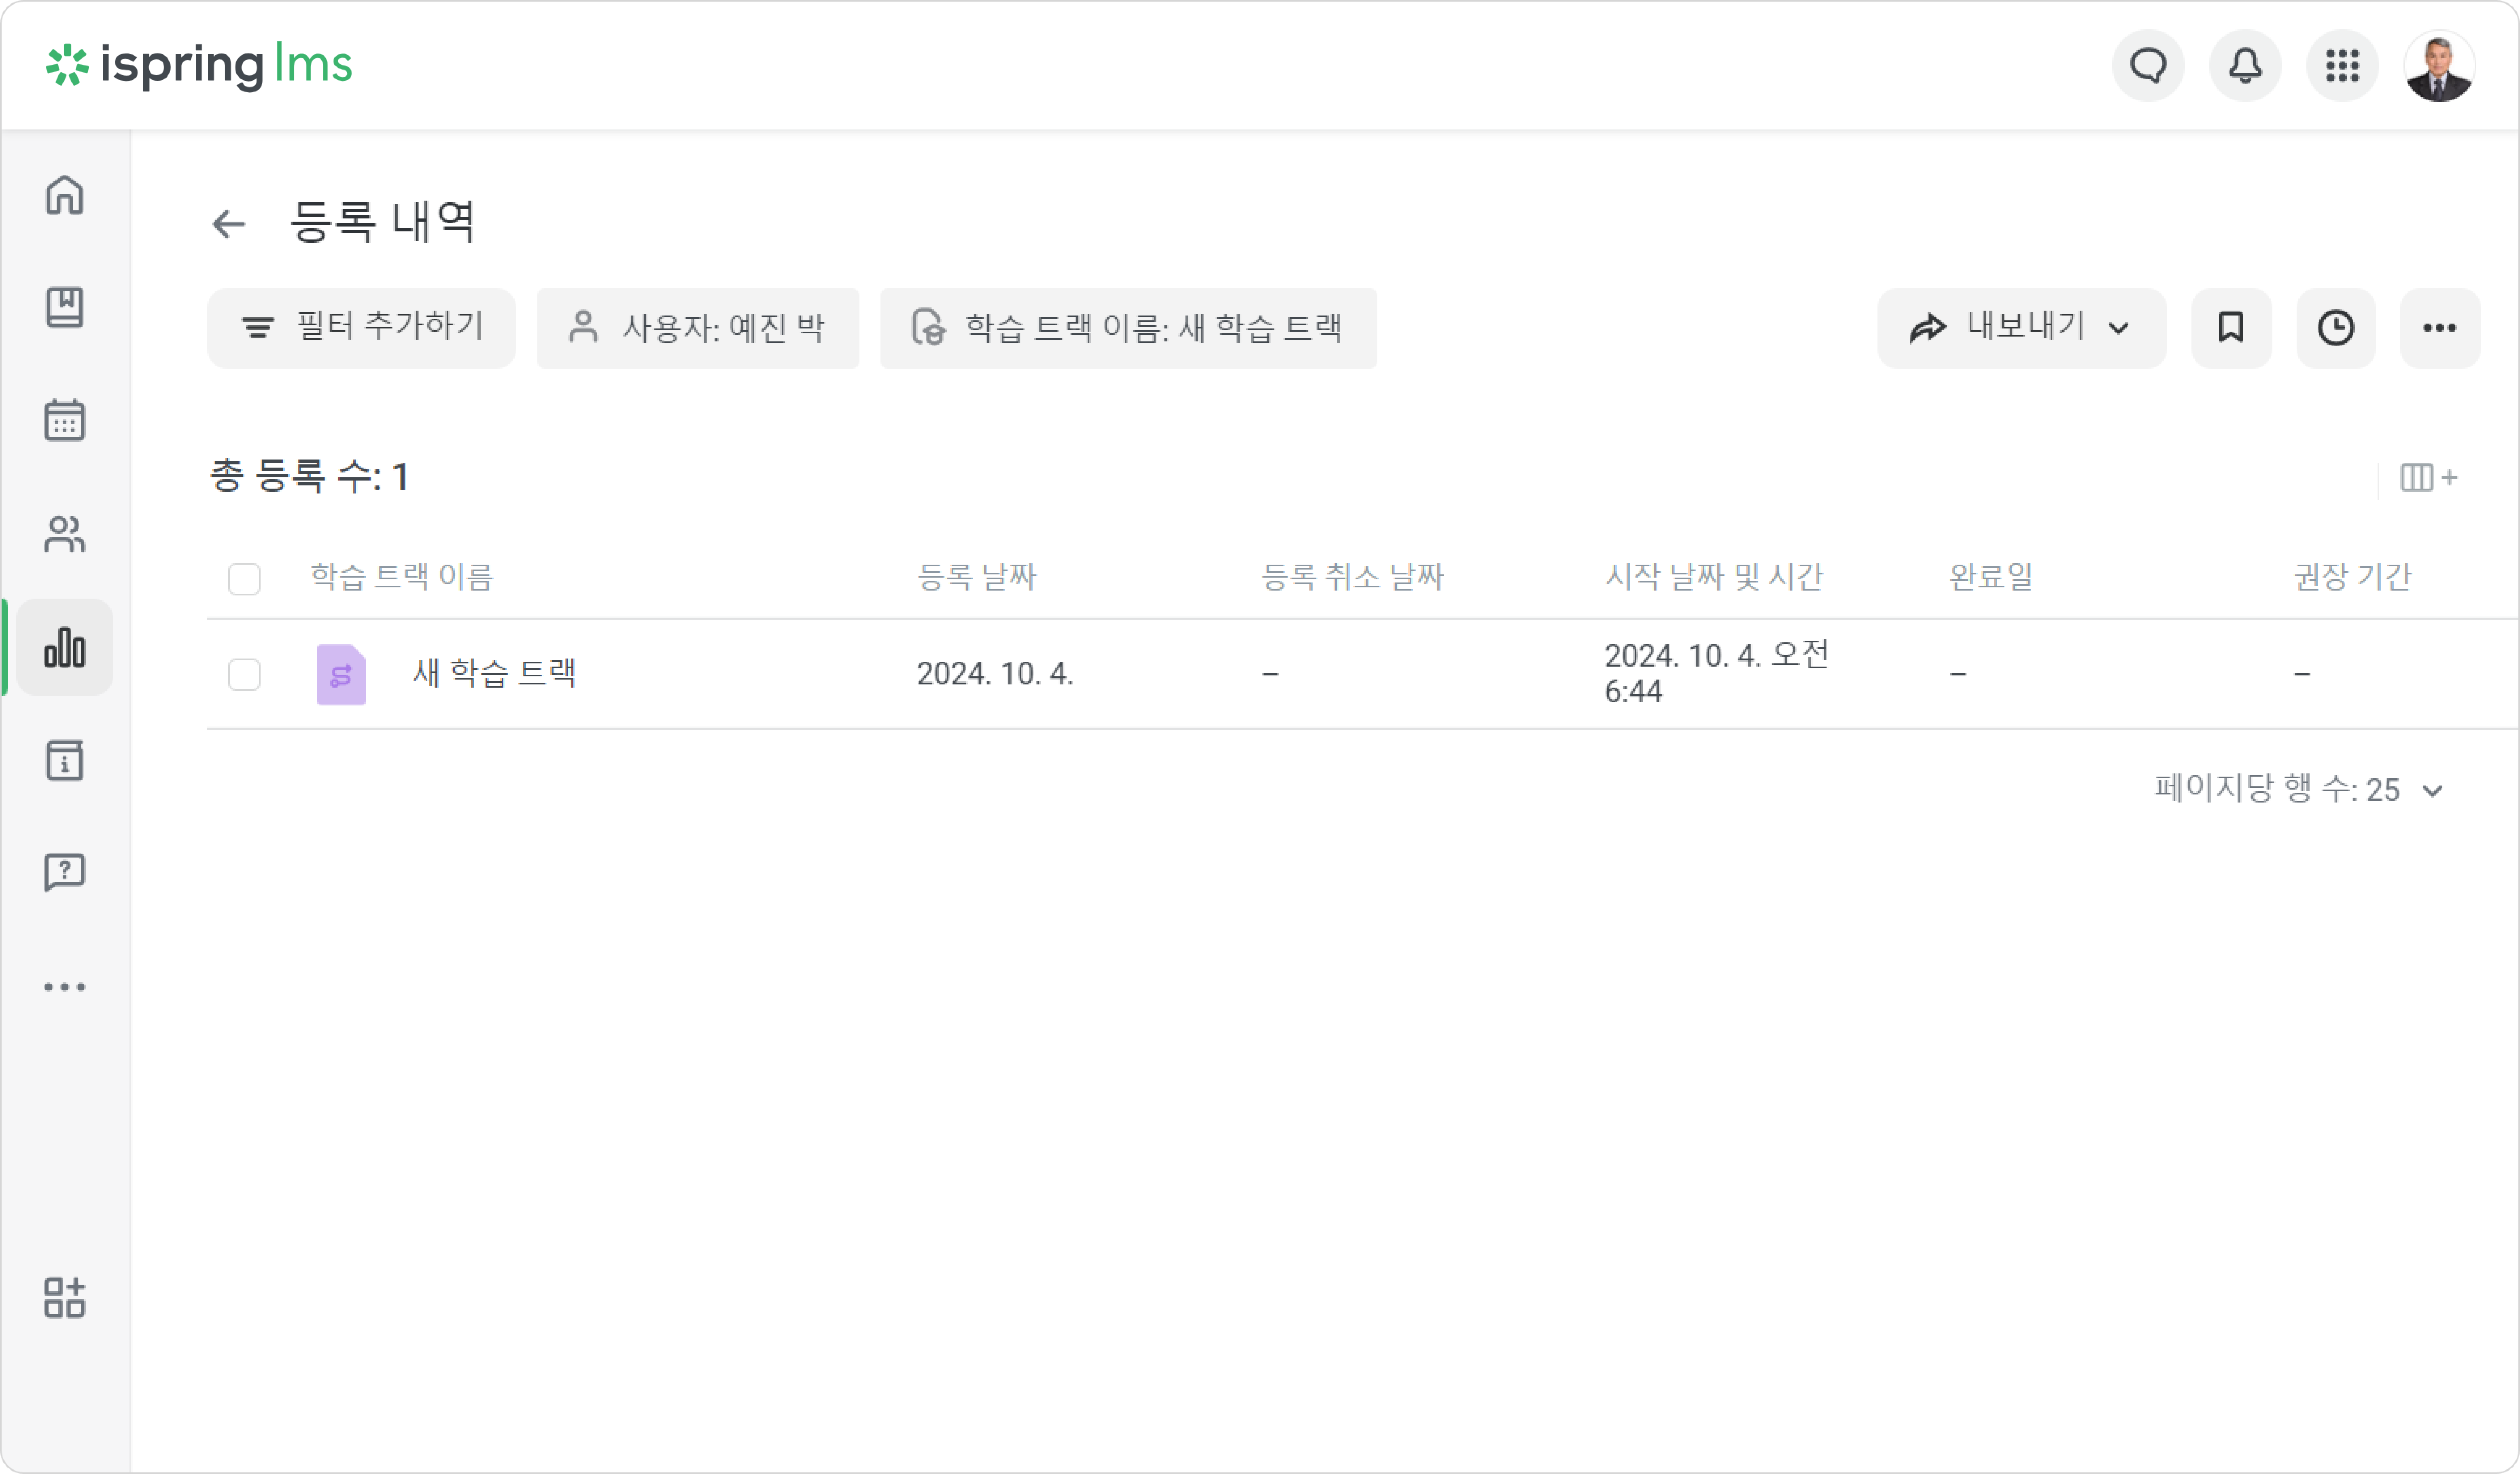This screenshot has height=1474, width=2520.
Task: Sort by 완료일 column header
Action: point(1991,577)
